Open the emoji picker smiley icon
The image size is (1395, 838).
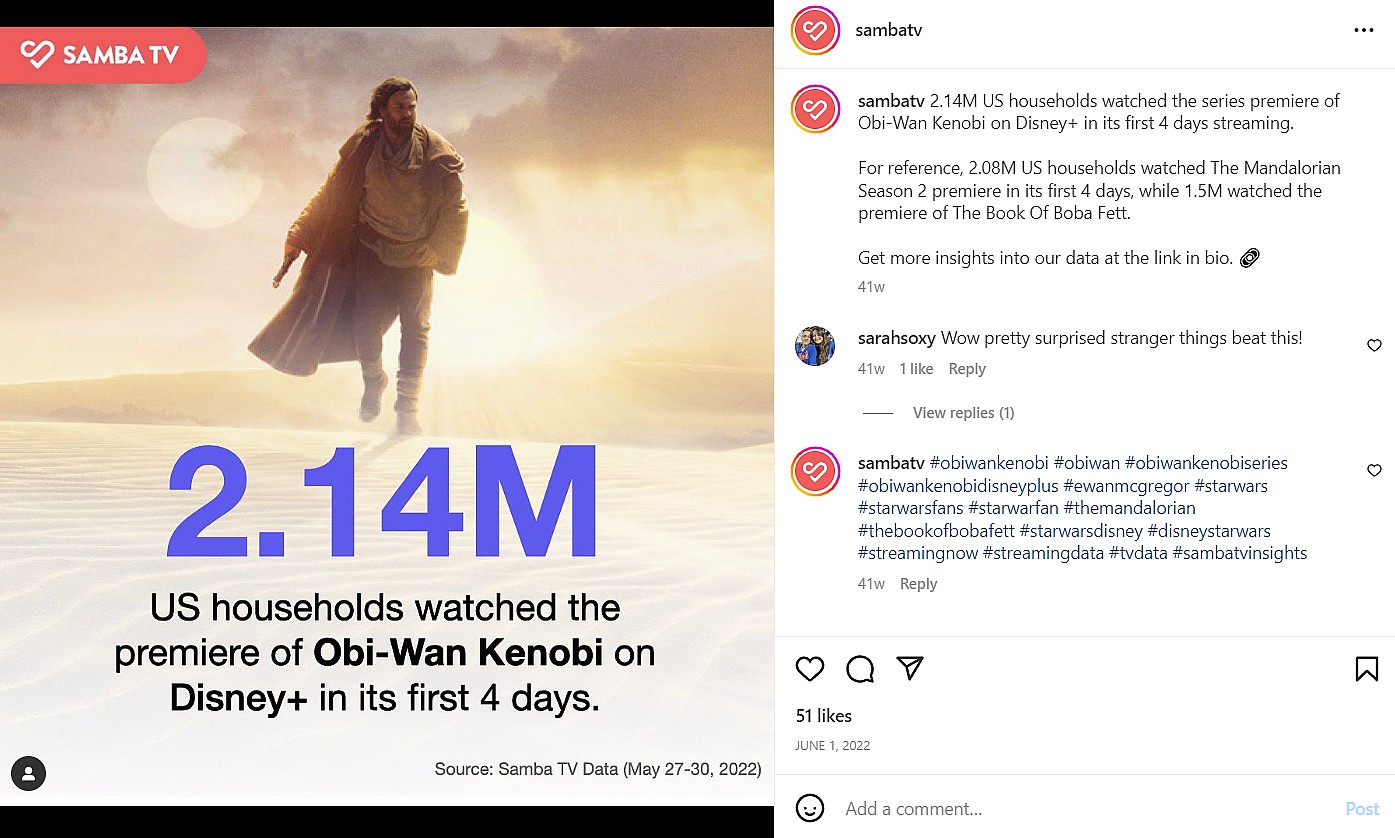coord(810,808)
